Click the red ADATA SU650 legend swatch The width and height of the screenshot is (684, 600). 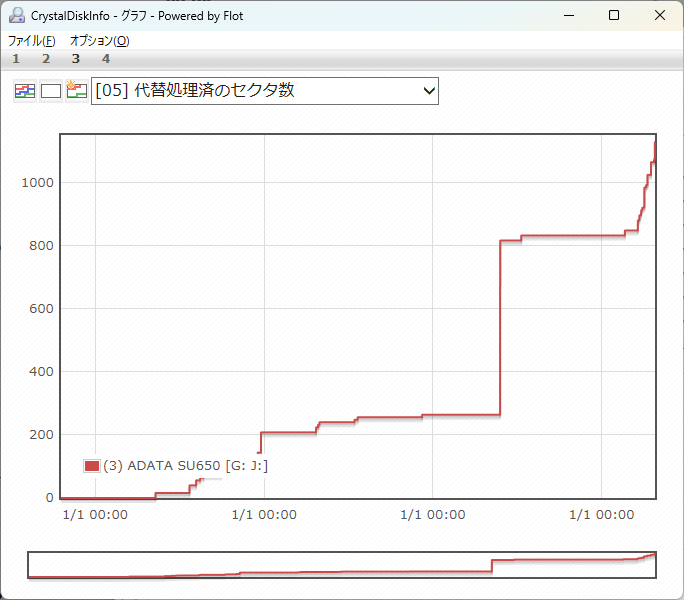[92, 466]
